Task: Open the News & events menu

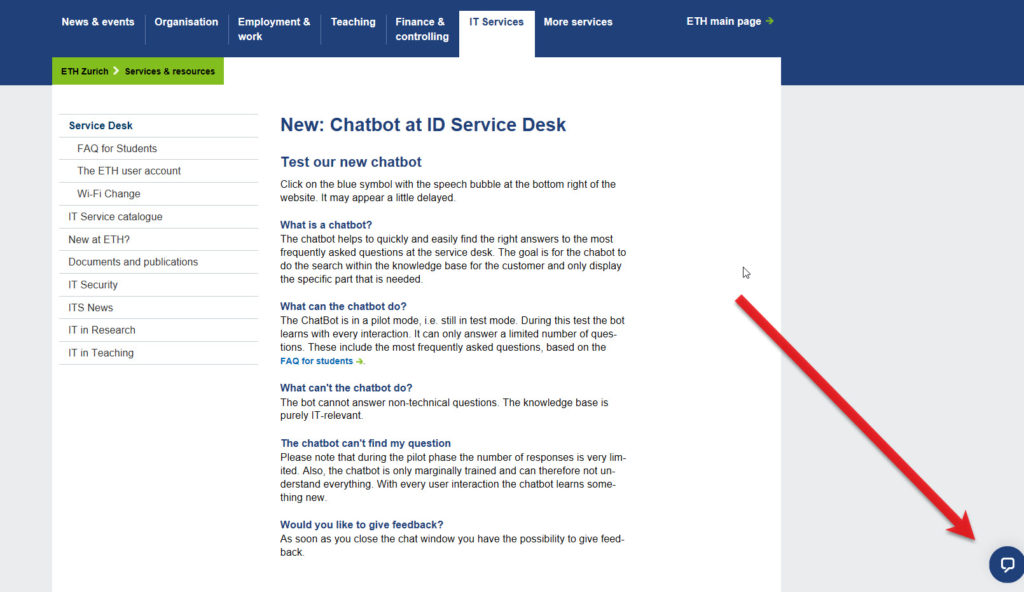Action: [x=98, y=22]
